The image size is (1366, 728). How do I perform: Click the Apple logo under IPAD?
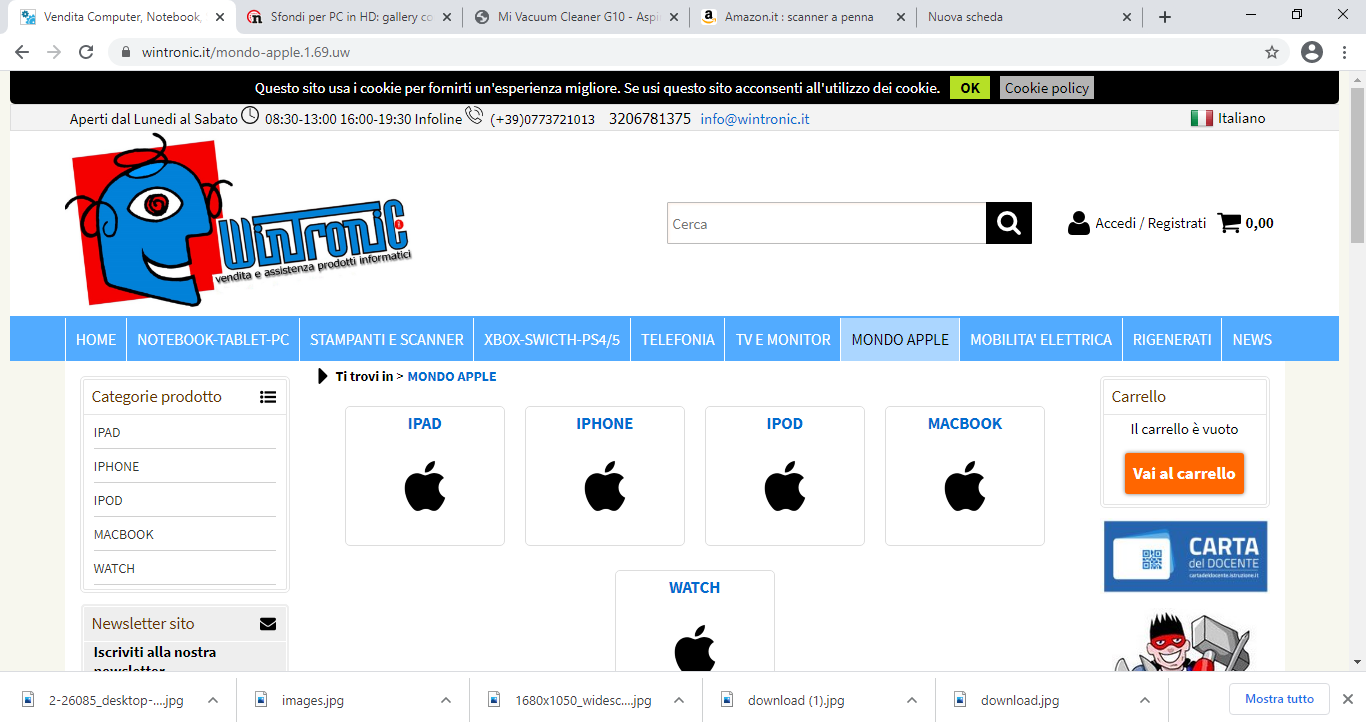425,487
